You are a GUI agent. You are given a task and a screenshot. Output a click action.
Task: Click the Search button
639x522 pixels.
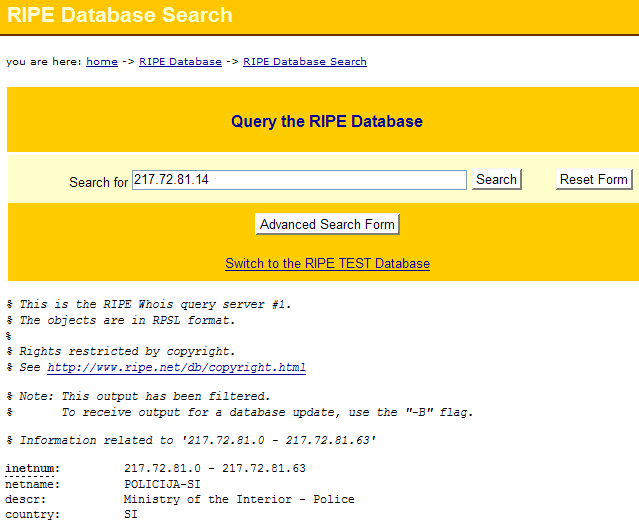tap(496, 179)
